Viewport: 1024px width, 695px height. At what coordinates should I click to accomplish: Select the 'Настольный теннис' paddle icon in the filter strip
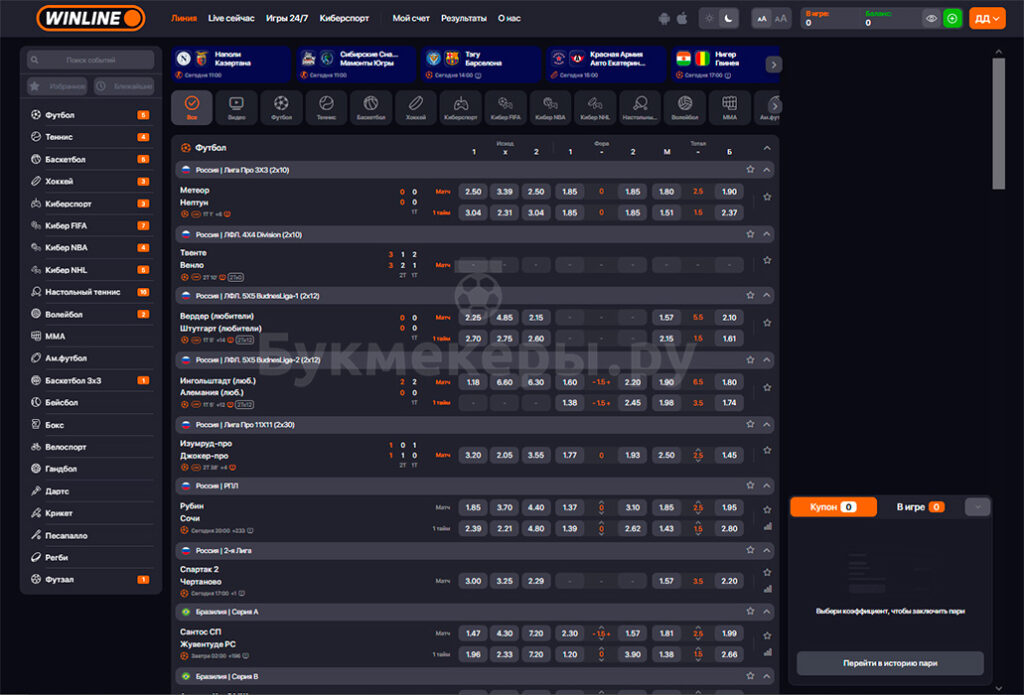click(x=640, y=107)
